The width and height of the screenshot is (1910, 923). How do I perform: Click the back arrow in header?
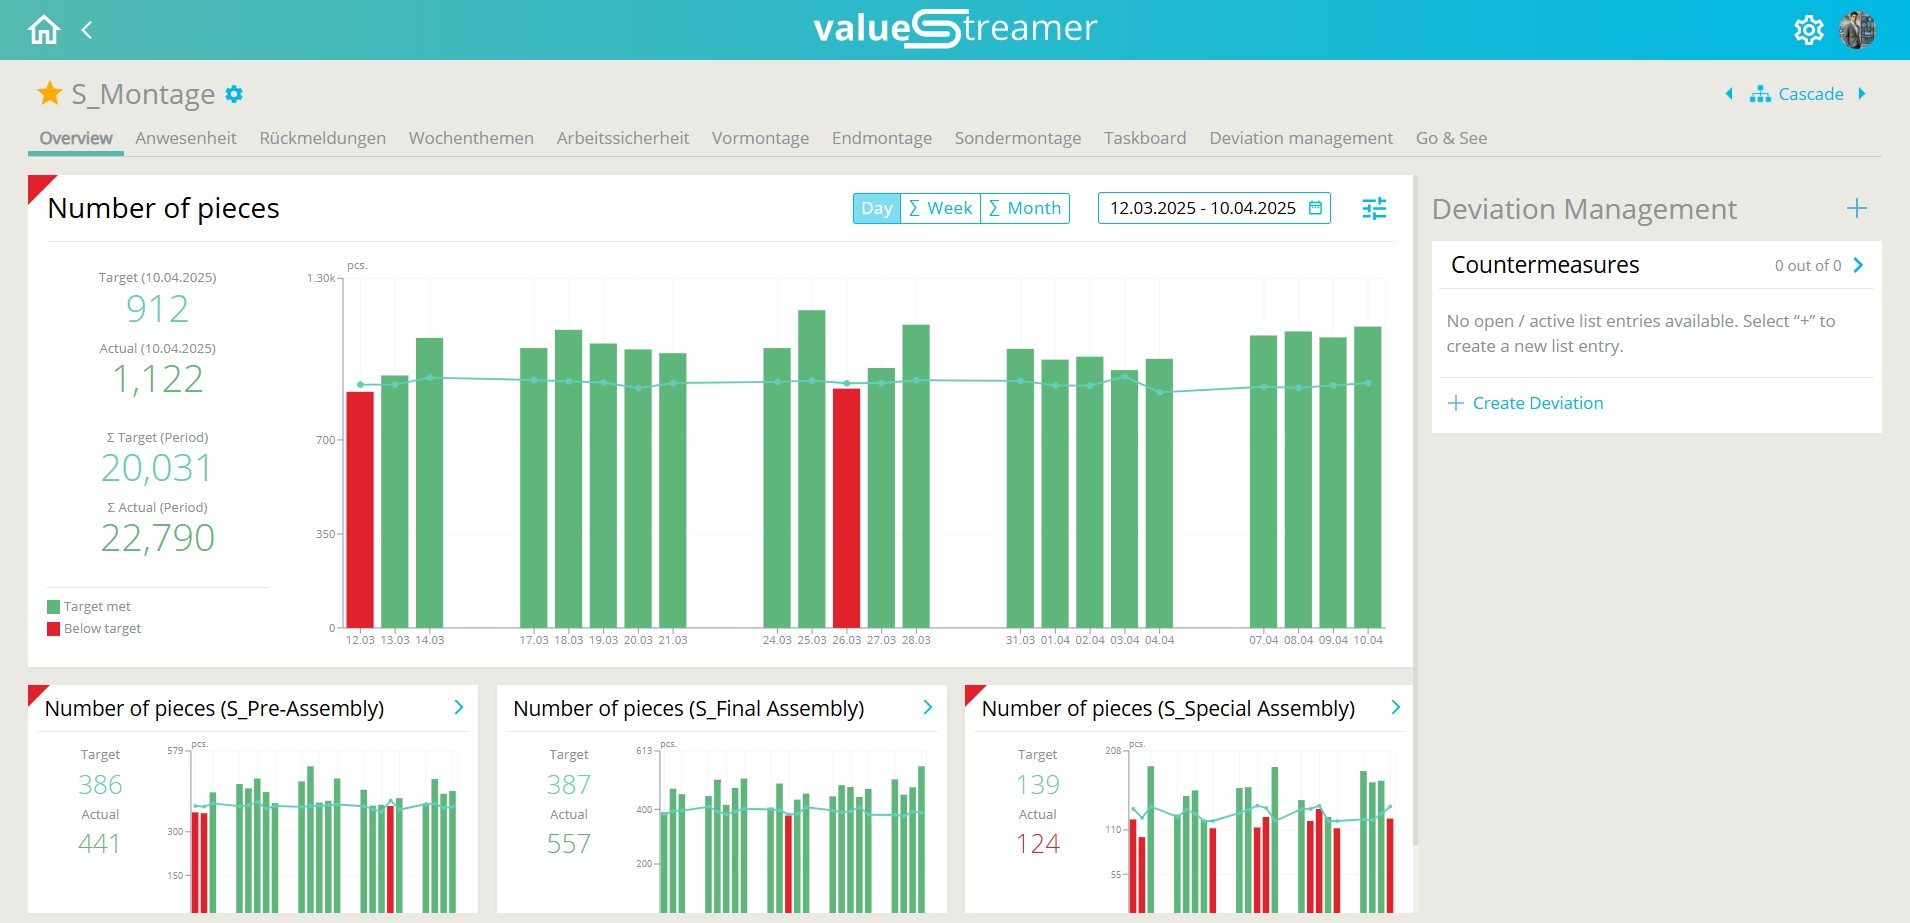point(87,30)
